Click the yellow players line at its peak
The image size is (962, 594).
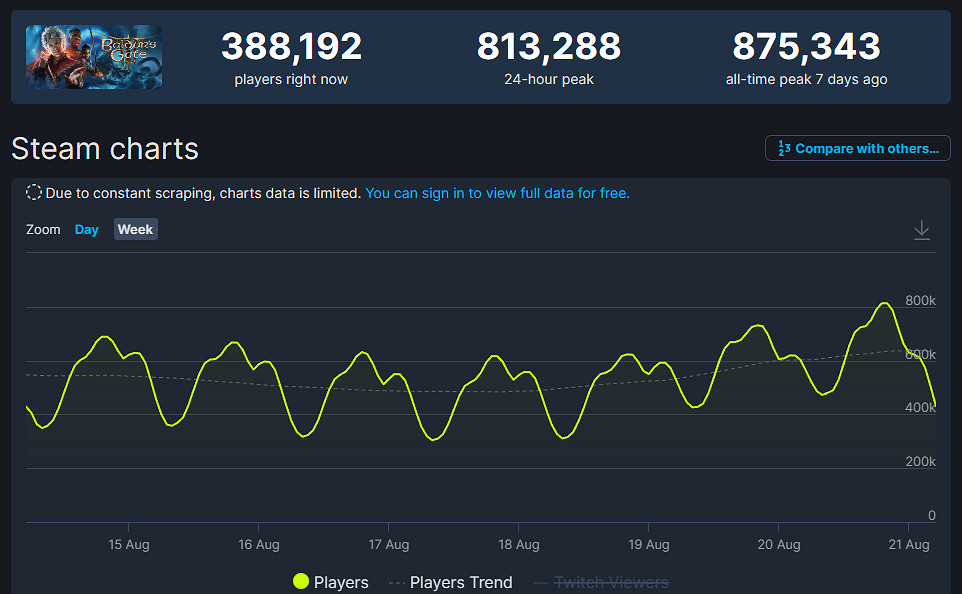tap(884, 303)
